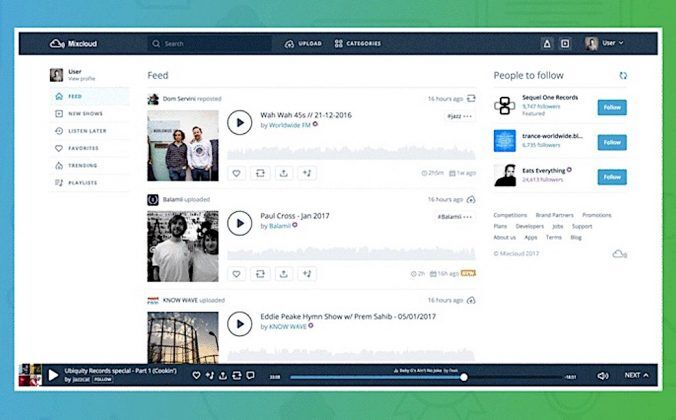This screenshot has height=420, width=676.
Task: Add now-playing show to playlist in player
Action: [x=210, y=375]
